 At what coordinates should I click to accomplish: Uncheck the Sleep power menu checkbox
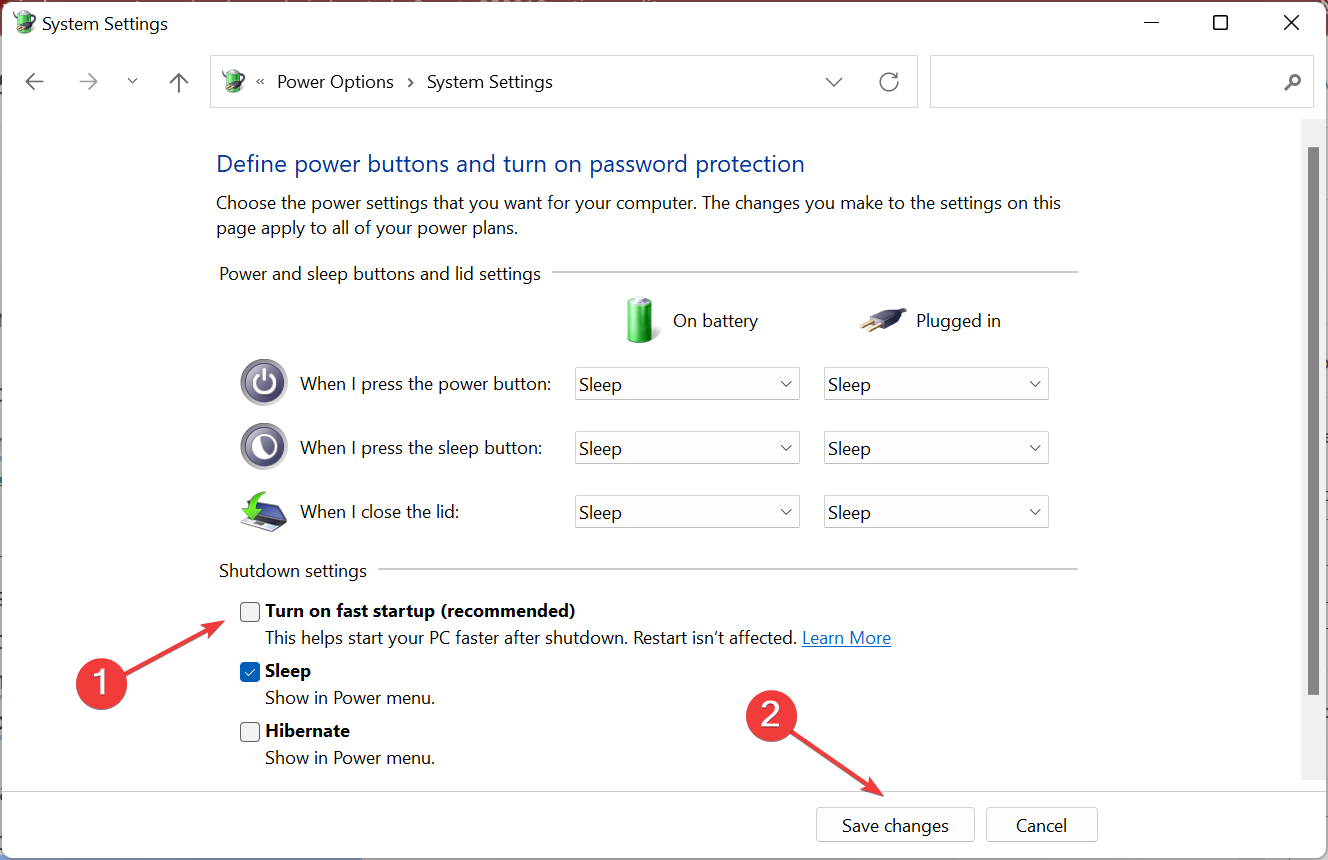(250, 671)
